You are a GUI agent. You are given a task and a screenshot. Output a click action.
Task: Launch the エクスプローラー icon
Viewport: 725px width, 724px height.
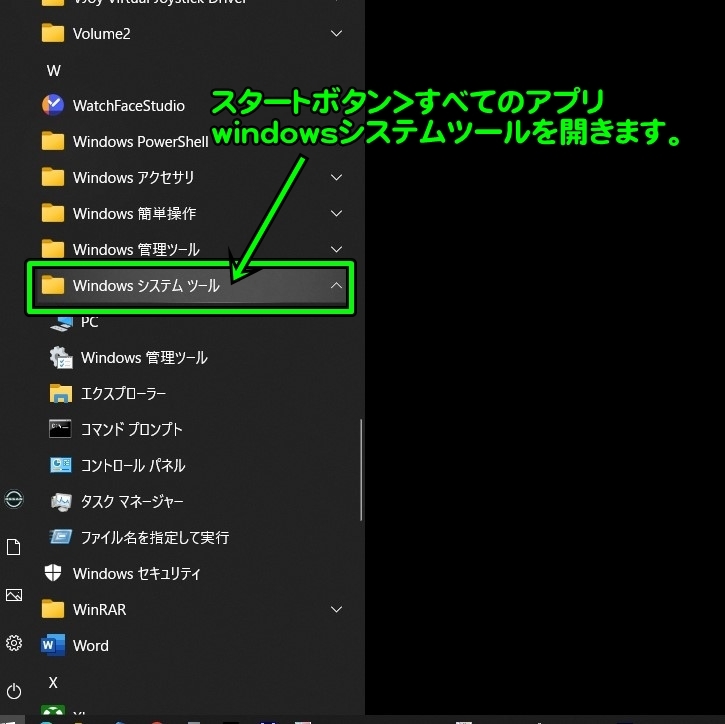click(61, 393)
